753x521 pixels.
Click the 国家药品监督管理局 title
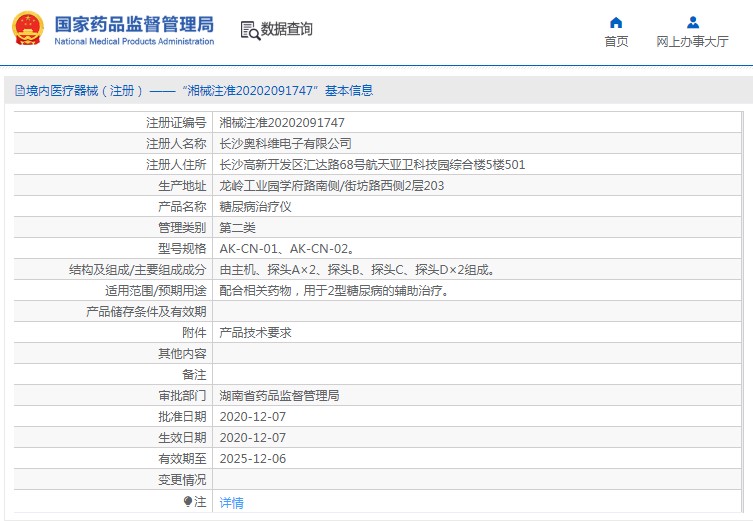[134, 24]
